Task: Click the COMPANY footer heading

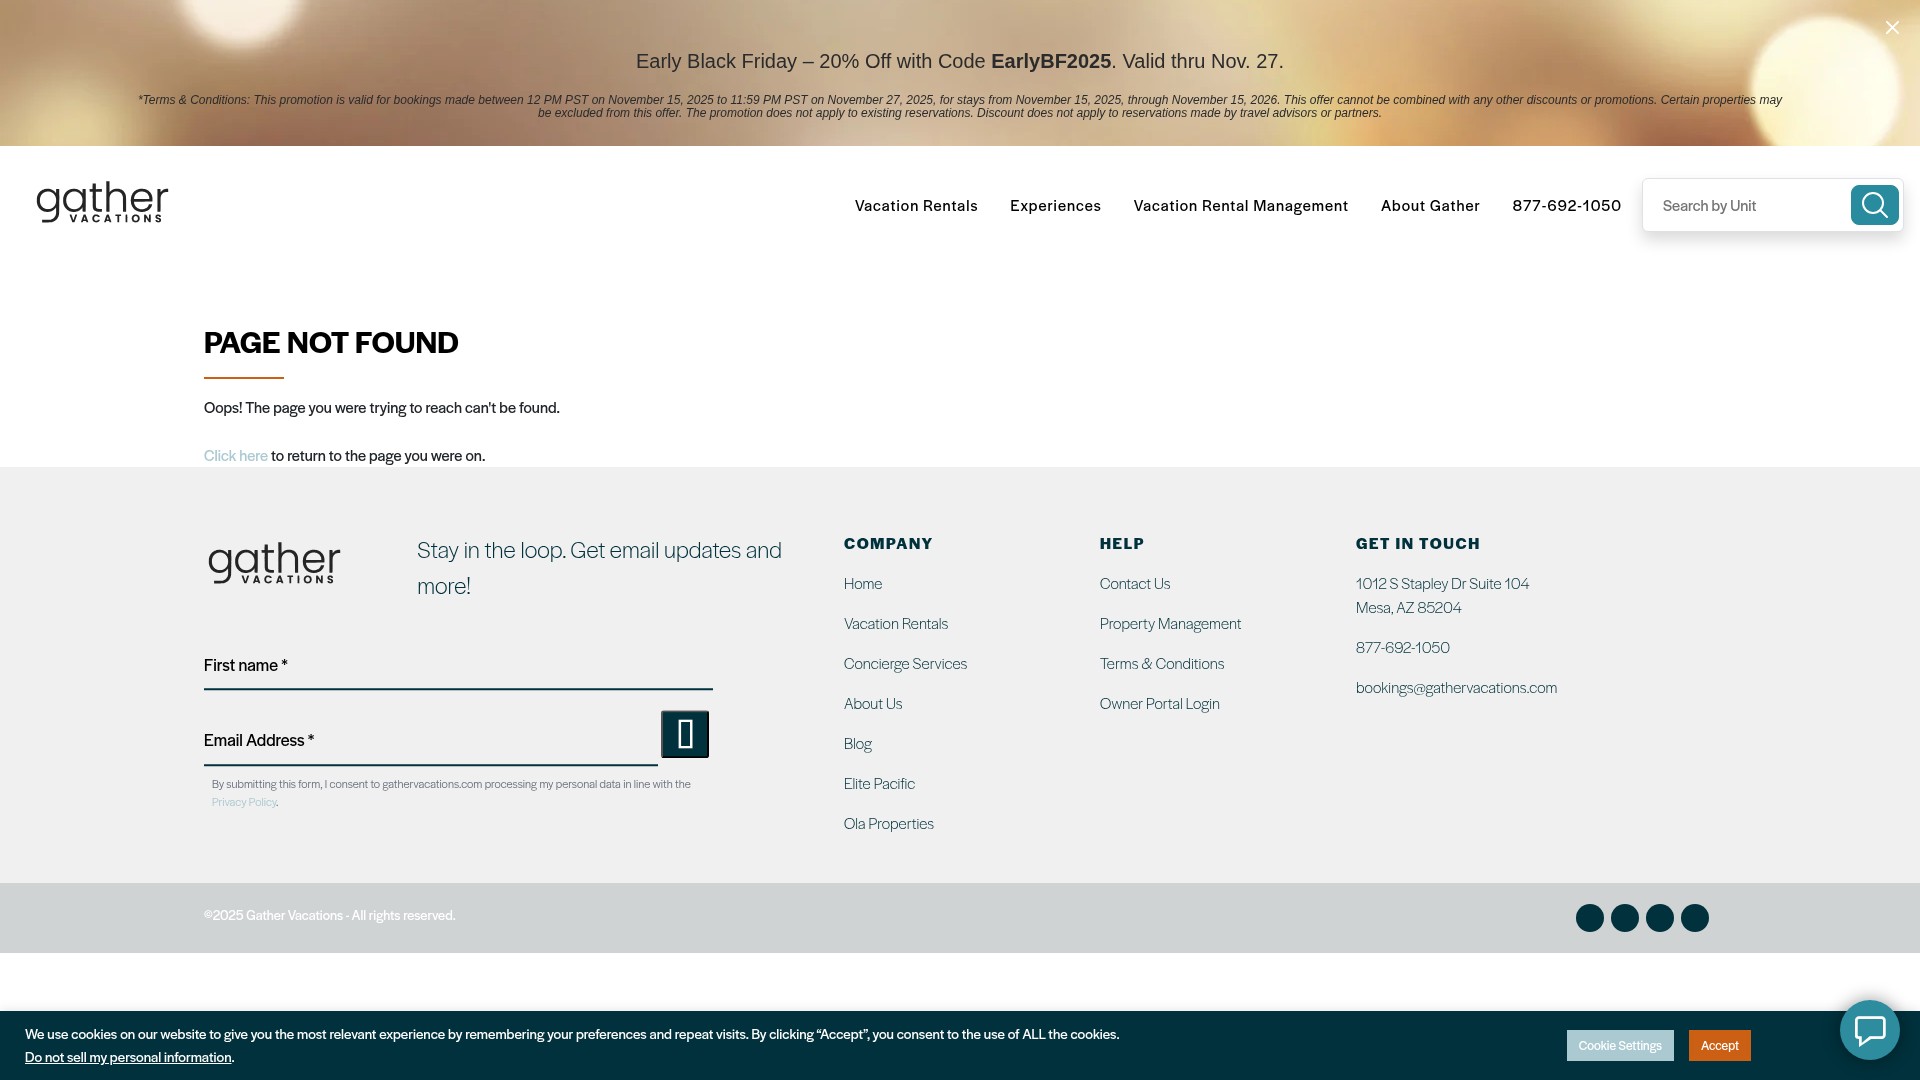Action: point(888,543)
